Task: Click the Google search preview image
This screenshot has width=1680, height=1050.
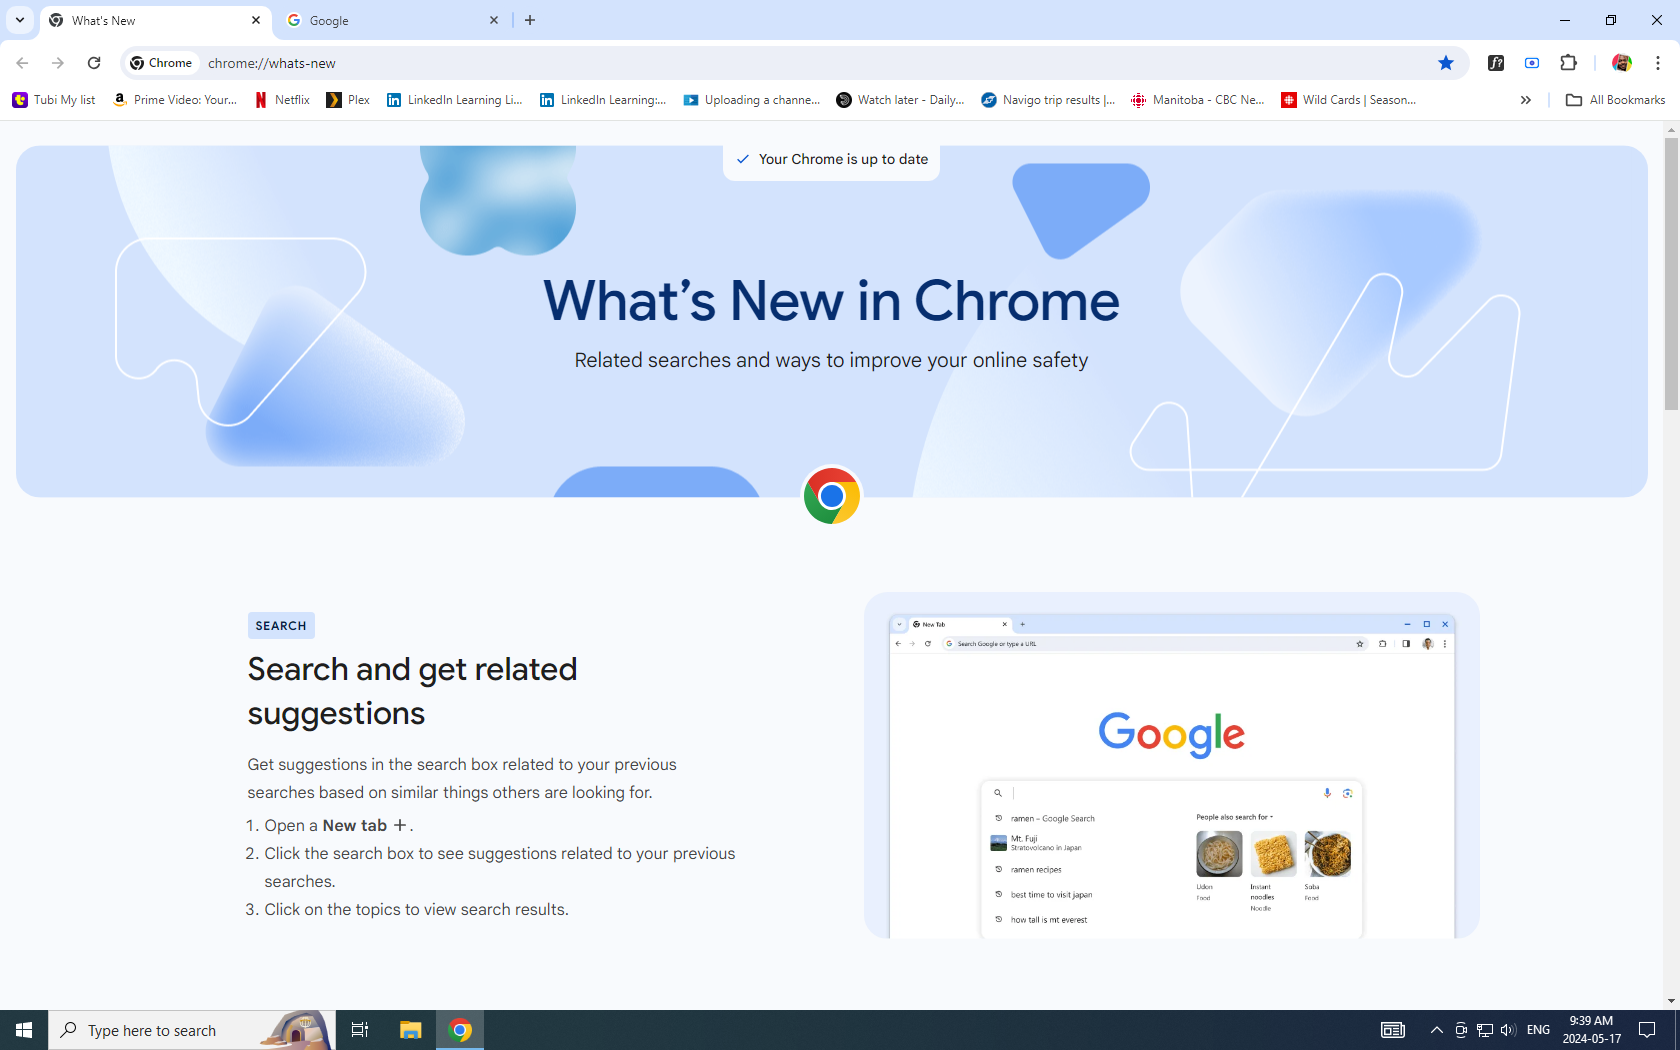Action: tap(1171, 766)
